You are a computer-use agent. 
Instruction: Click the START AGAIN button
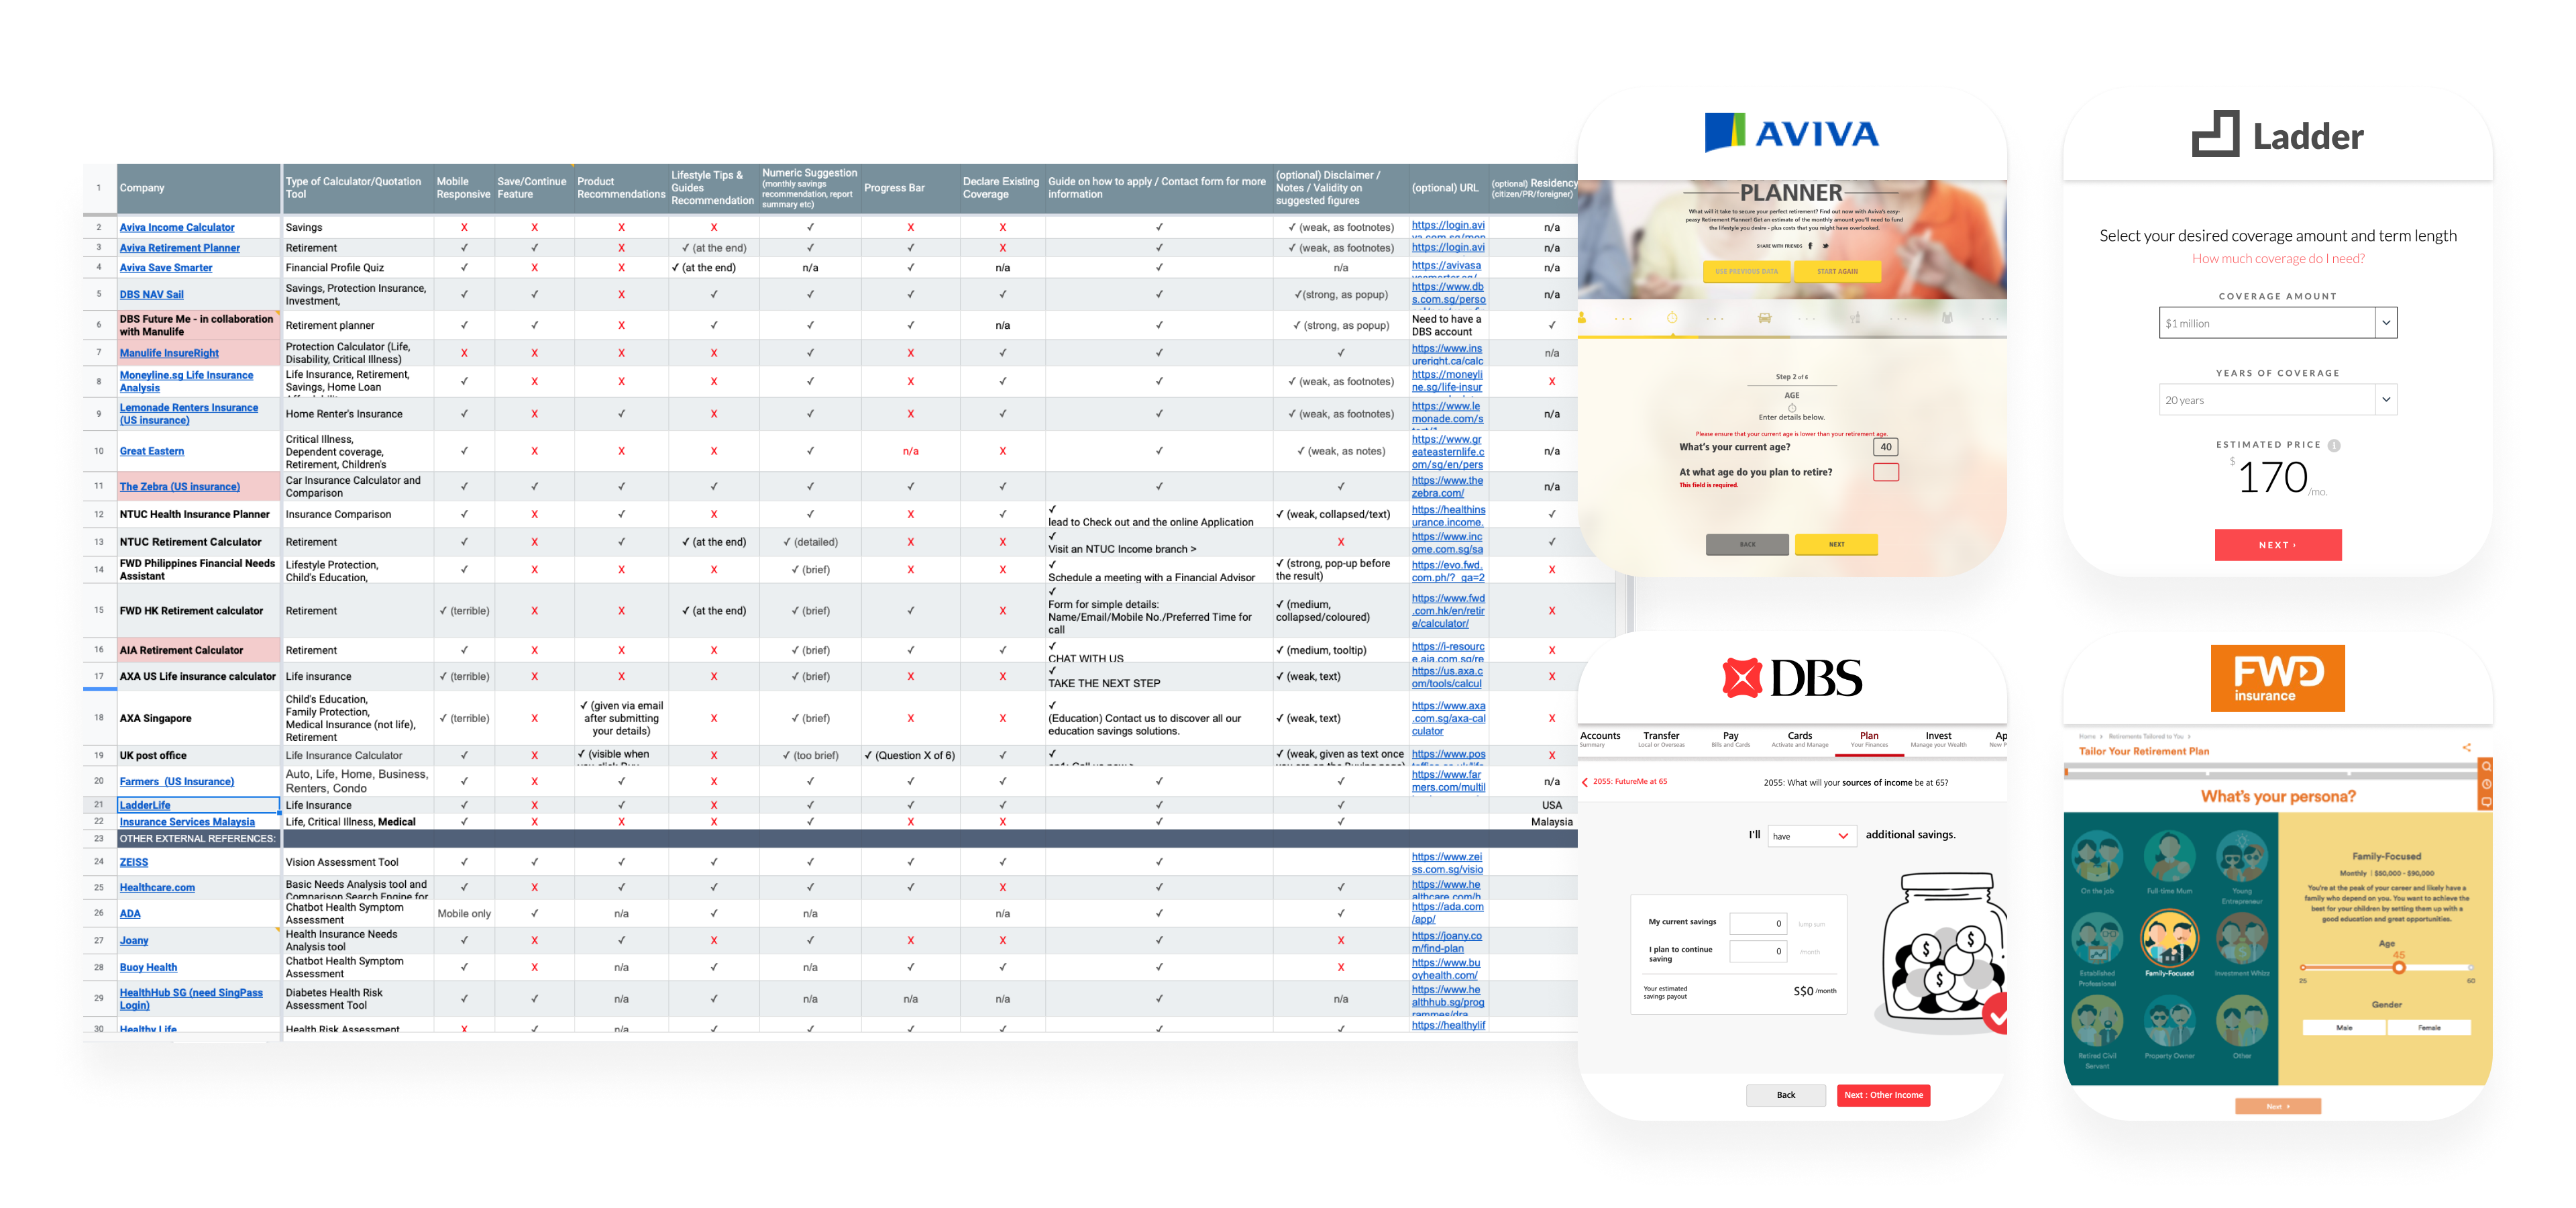tap(1837, 271)
